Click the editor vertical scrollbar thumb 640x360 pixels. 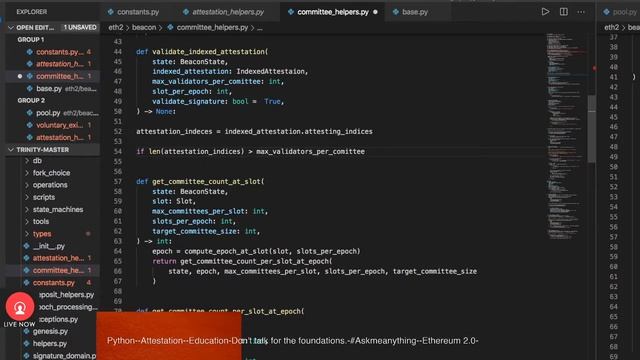(x=591, y=129)
